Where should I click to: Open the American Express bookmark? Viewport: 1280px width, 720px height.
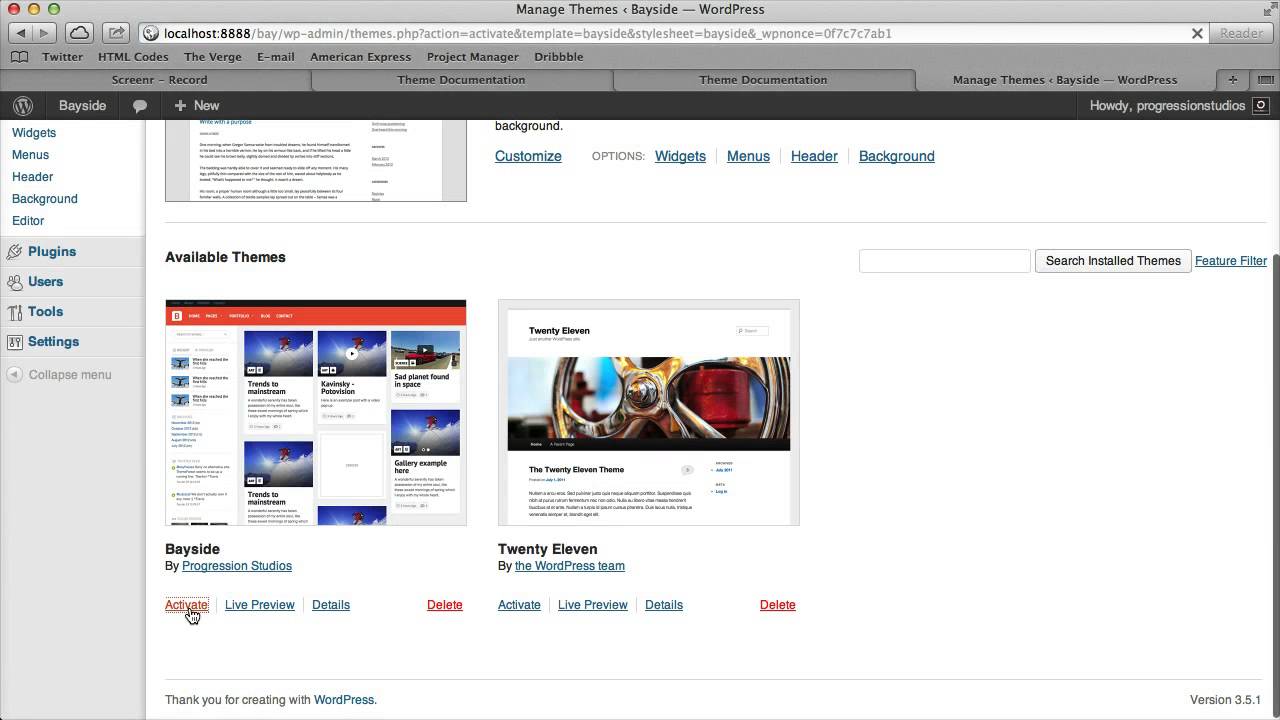[360, 57]
